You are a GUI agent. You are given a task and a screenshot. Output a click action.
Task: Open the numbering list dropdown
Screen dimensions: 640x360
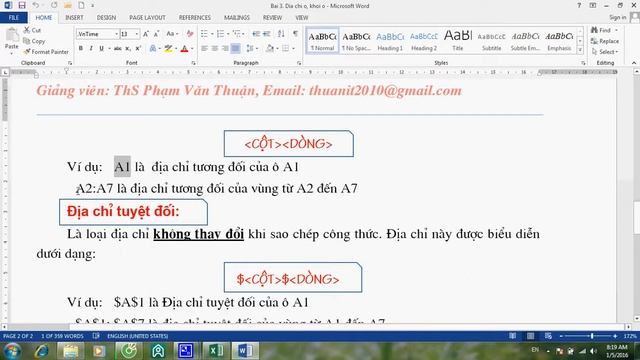pos(228,34)
